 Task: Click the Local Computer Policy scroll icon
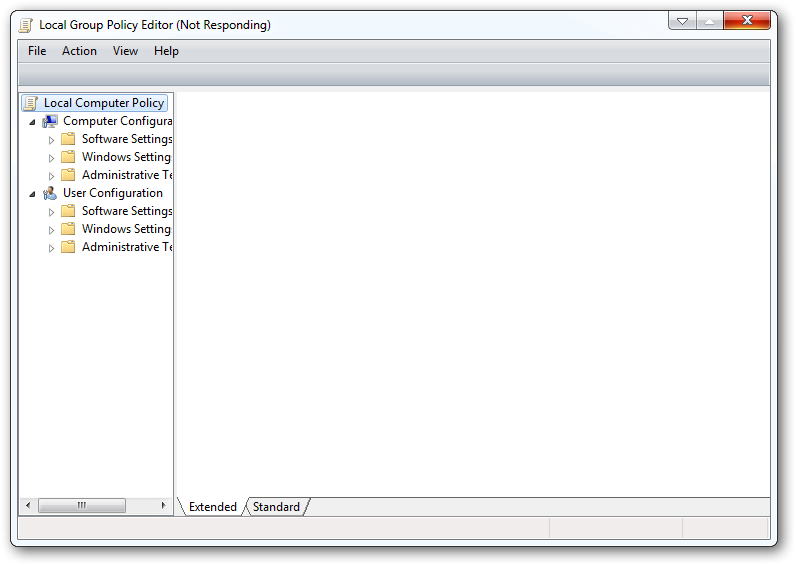[x=31, y=103]
